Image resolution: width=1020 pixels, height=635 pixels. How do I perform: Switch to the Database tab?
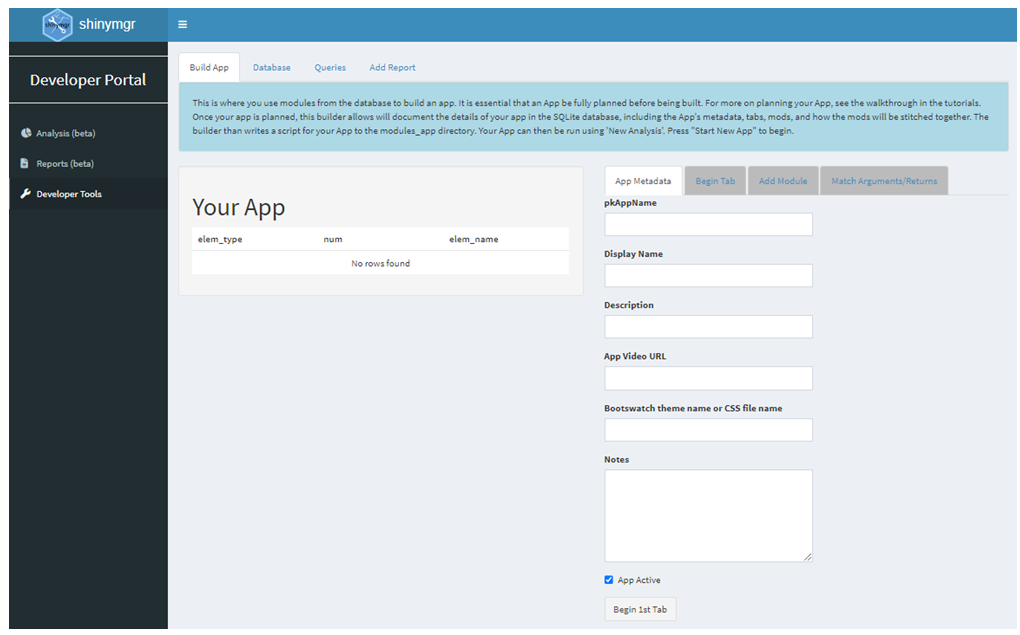point(271,67)
